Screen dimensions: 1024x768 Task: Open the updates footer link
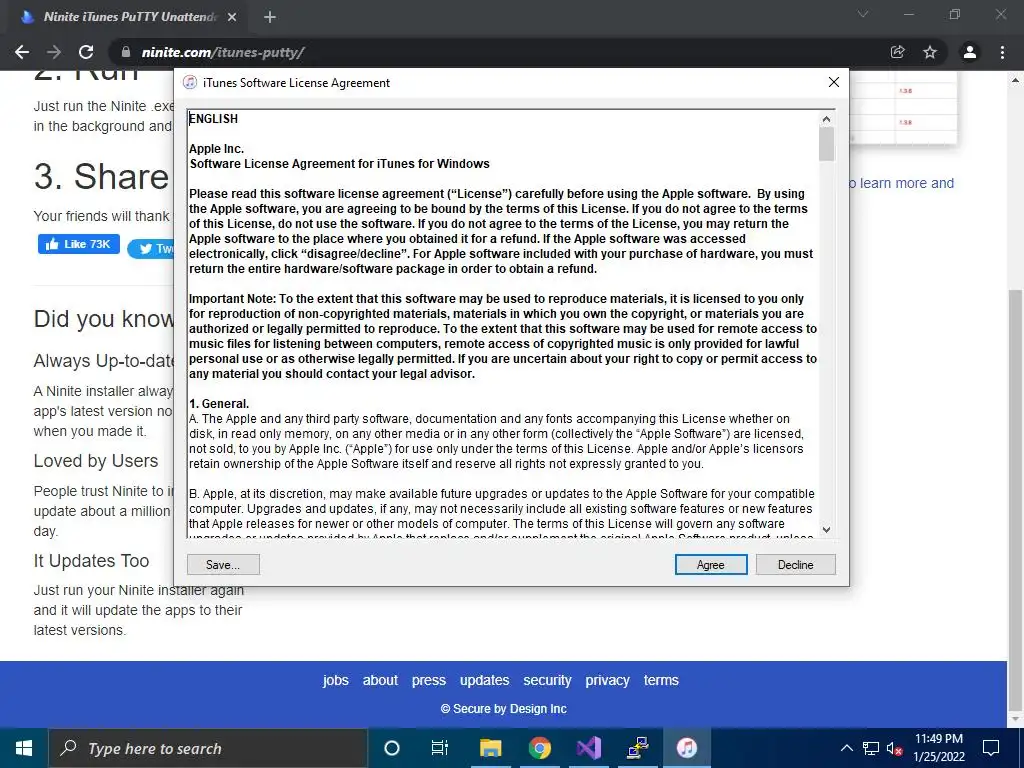485,680
